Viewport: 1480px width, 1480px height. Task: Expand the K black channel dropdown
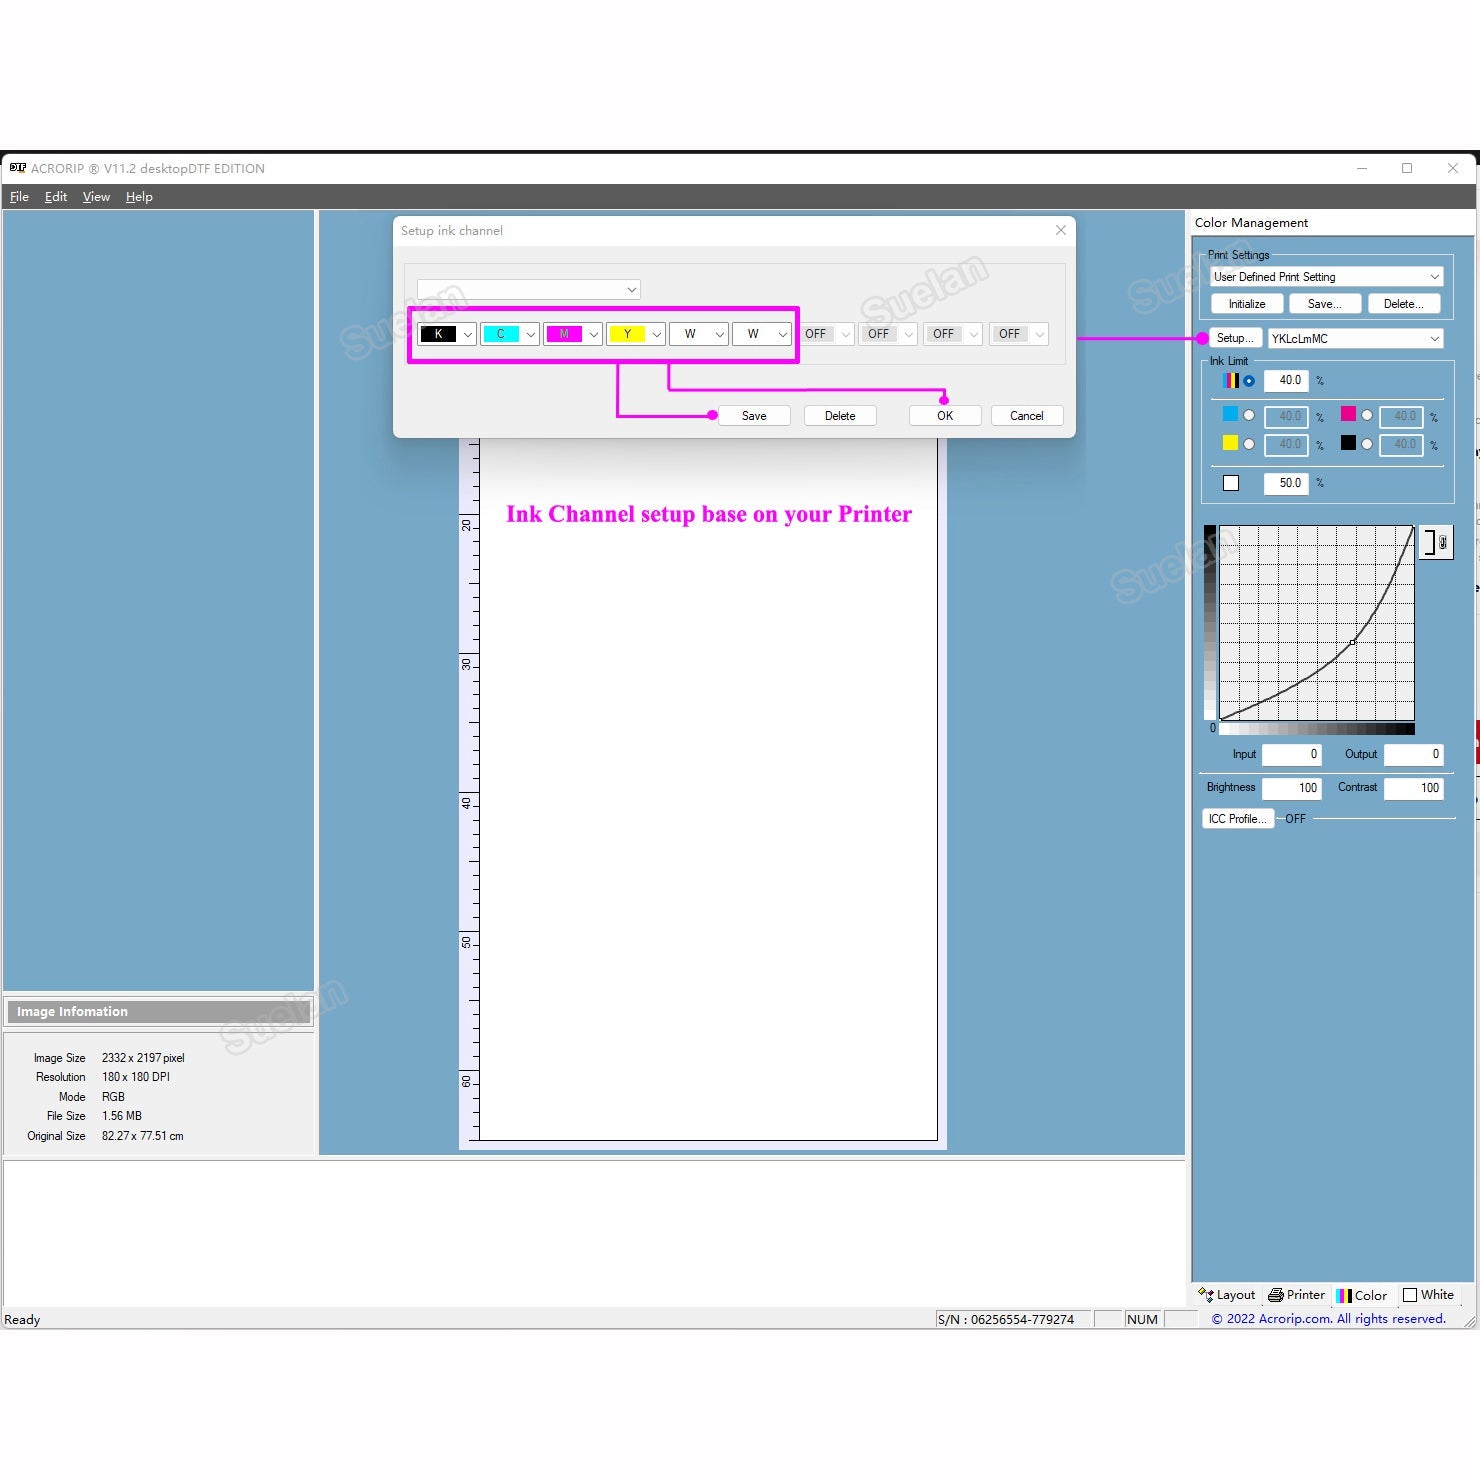468,335
